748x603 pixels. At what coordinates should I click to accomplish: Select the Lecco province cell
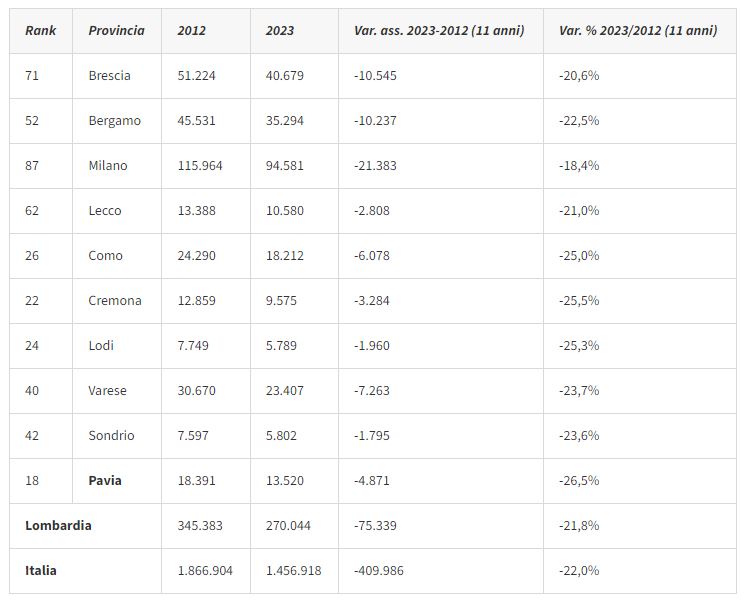click(105, 211)
